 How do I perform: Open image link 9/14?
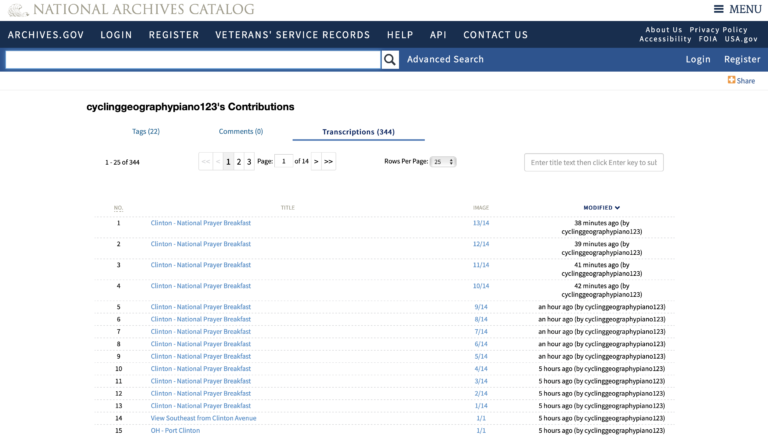[481, 307]
